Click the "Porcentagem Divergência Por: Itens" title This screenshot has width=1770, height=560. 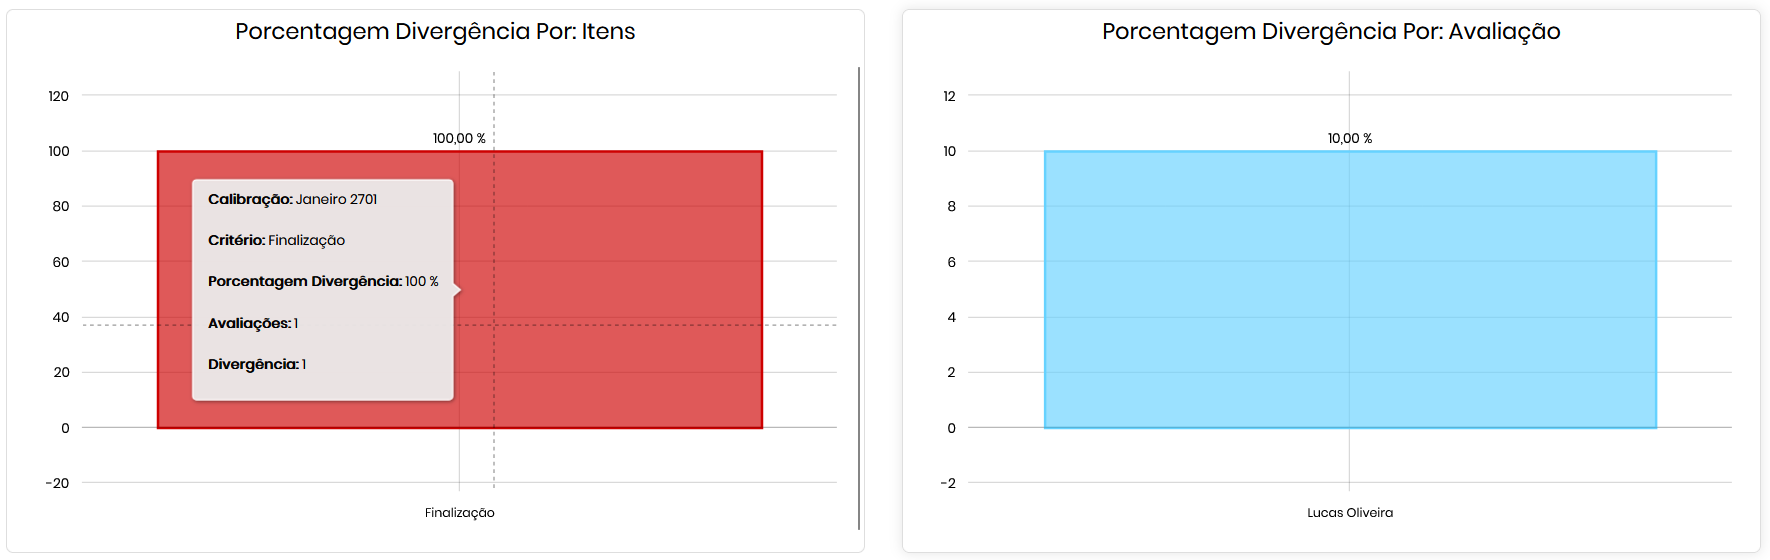pos(435,31)
